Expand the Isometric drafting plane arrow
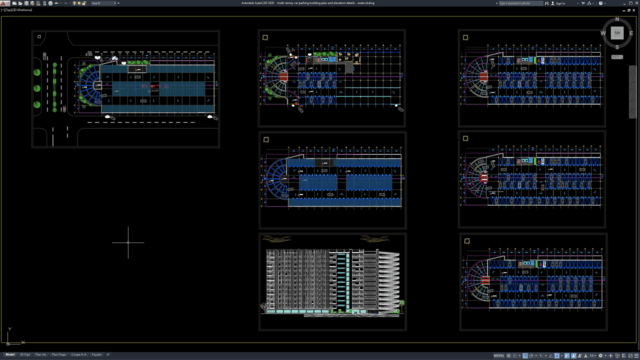Viewport: 640px width, 360px height. [546, 356]
